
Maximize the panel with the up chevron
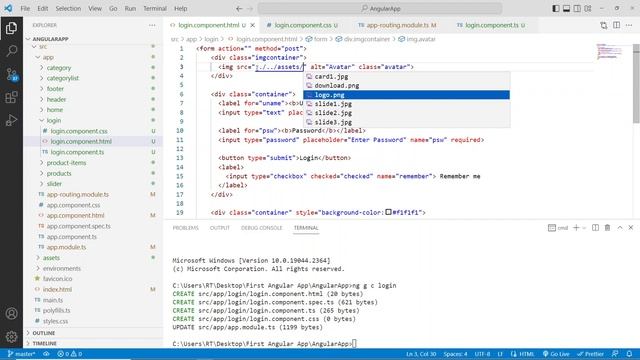[620, 228]
